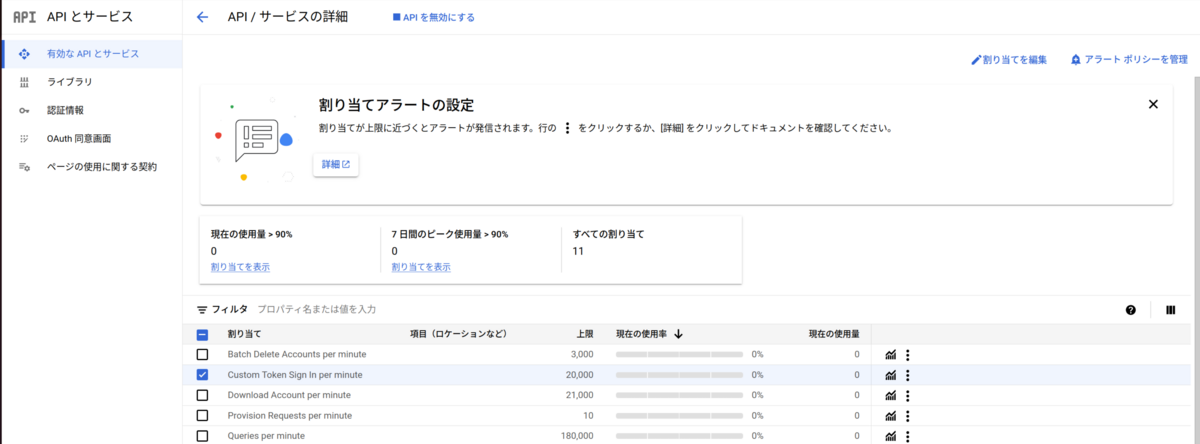Open more options for Queries per minute
The width and height of the screenshot is (1200, 444).
(908, 436)
